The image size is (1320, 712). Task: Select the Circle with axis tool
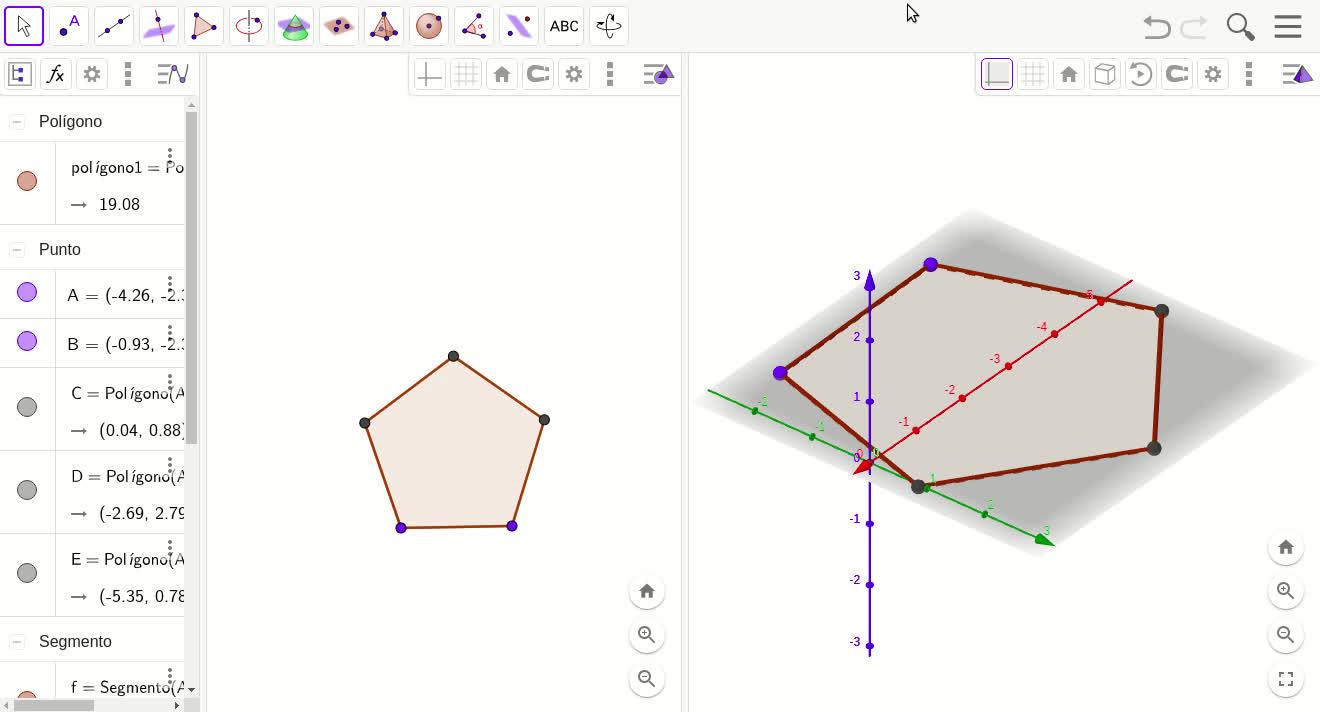249,26
